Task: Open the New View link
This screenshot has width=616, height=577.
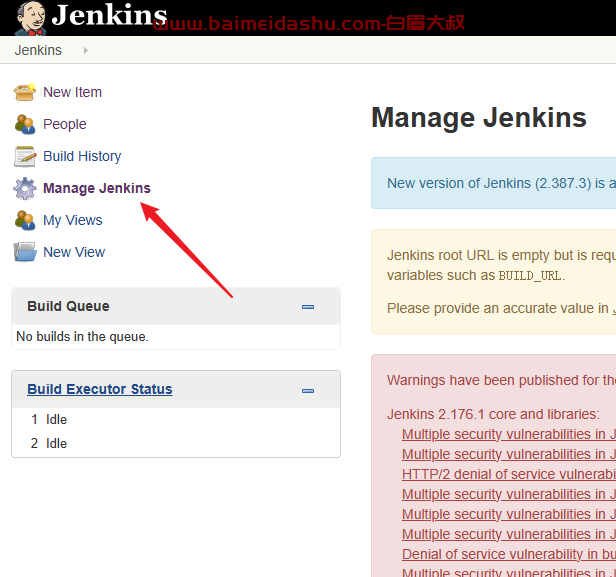Action: (74, 252)
